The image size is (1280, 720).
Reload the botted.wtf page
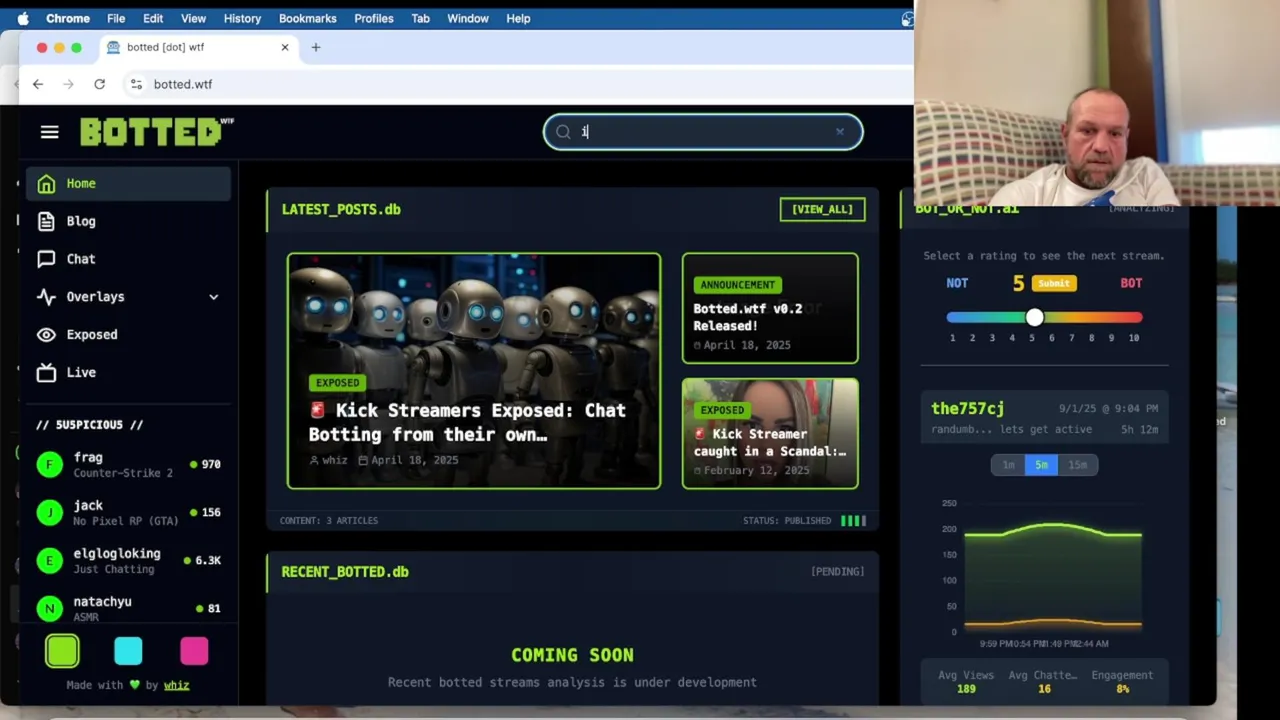click(99, 84)
